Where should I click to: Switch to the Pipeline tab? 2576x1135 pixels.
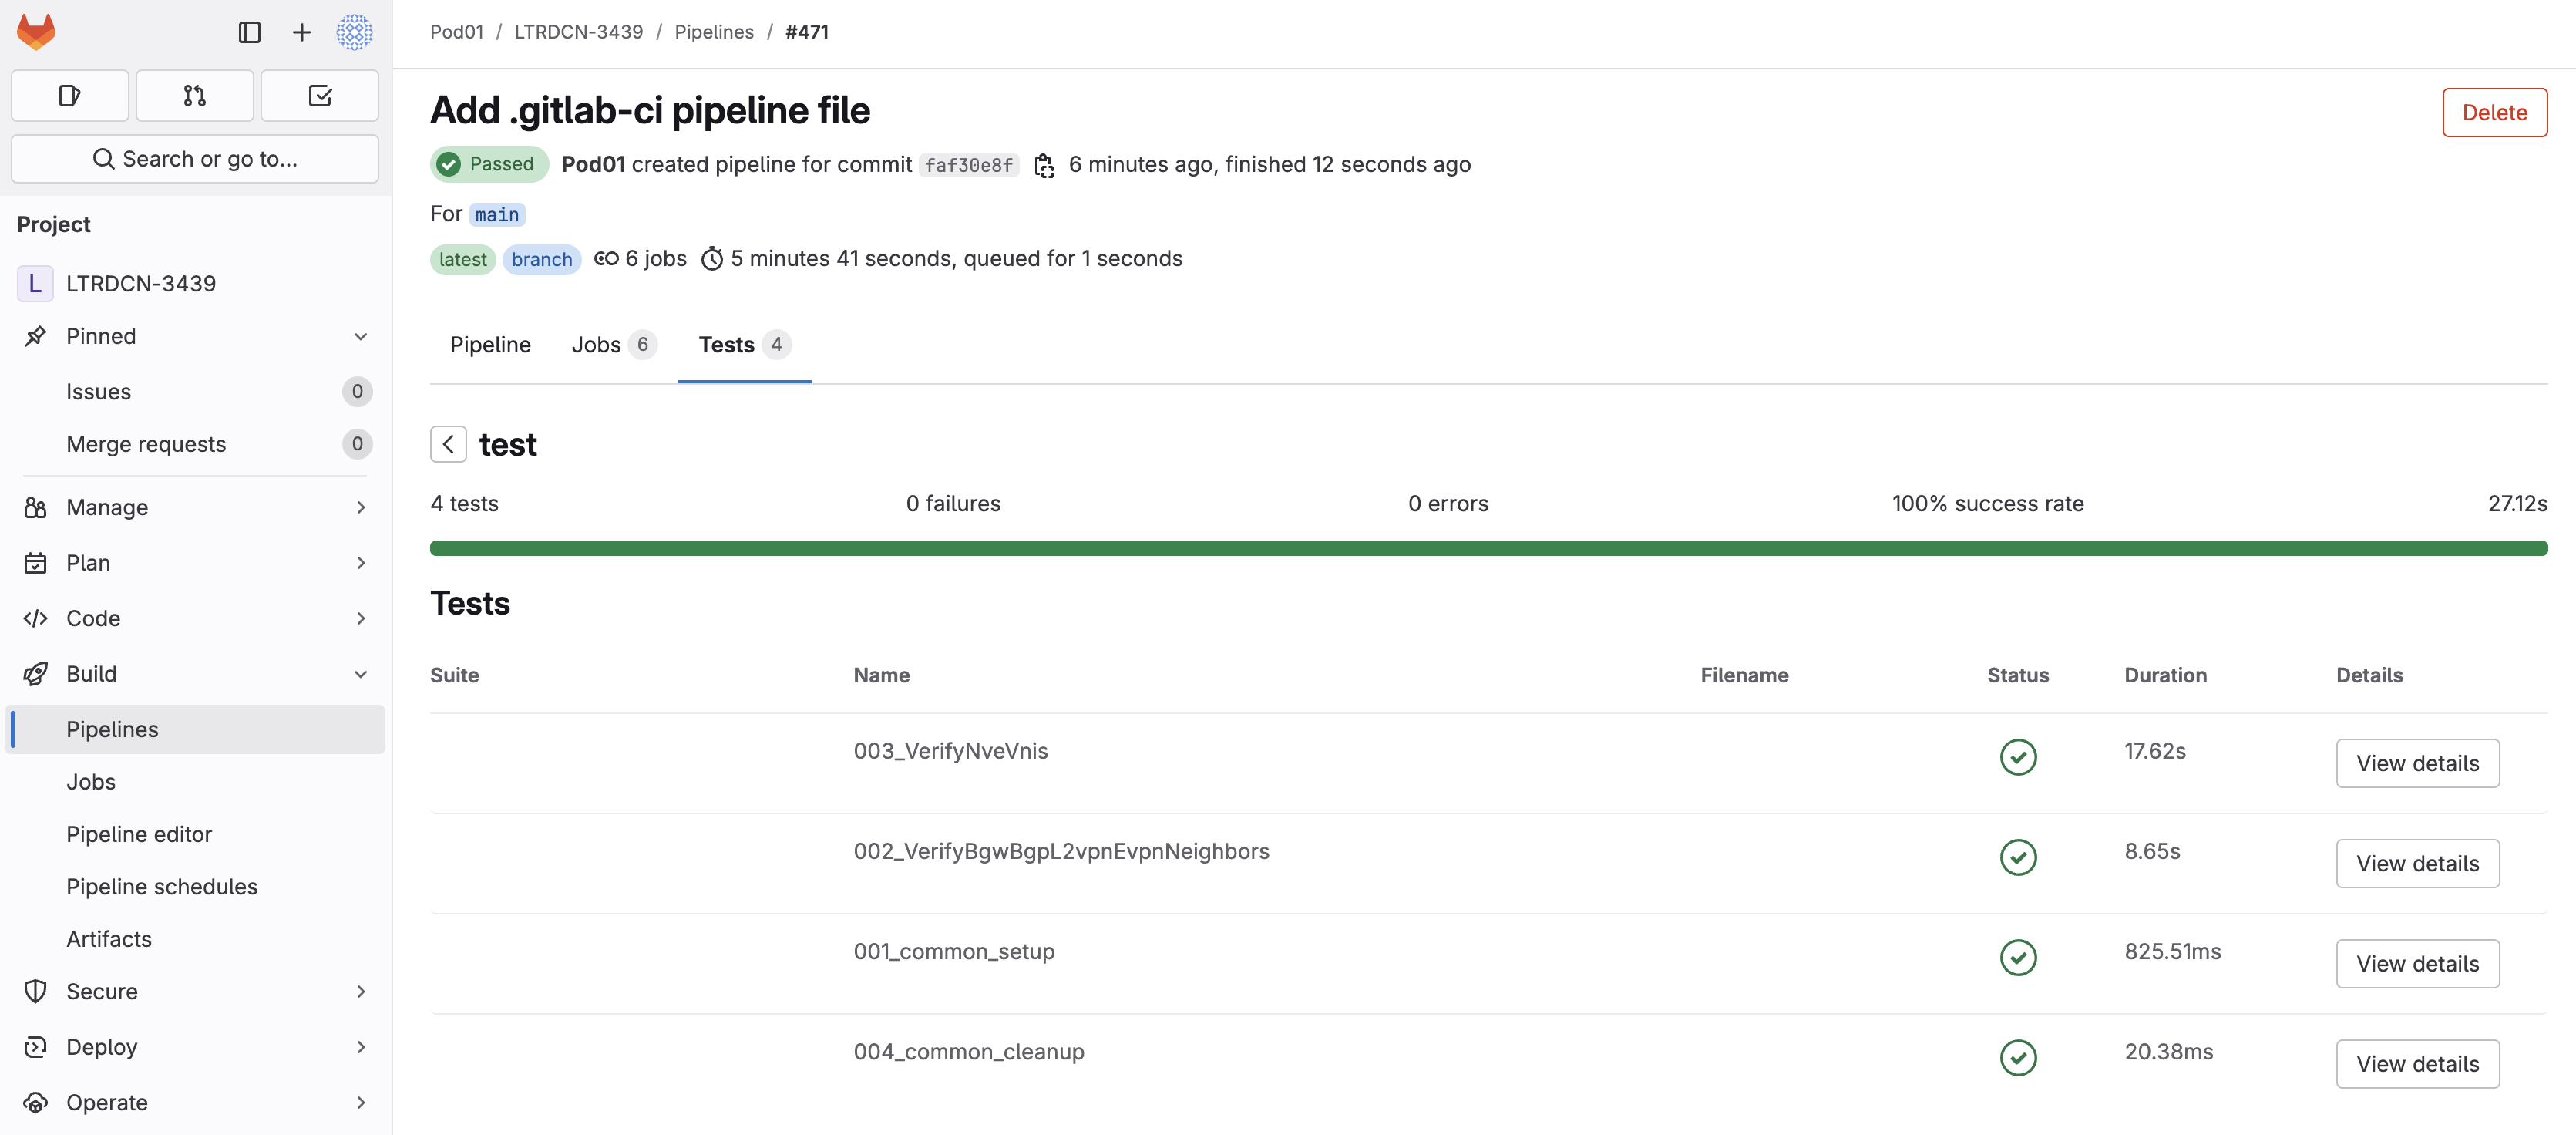click(x=490, y=345)
